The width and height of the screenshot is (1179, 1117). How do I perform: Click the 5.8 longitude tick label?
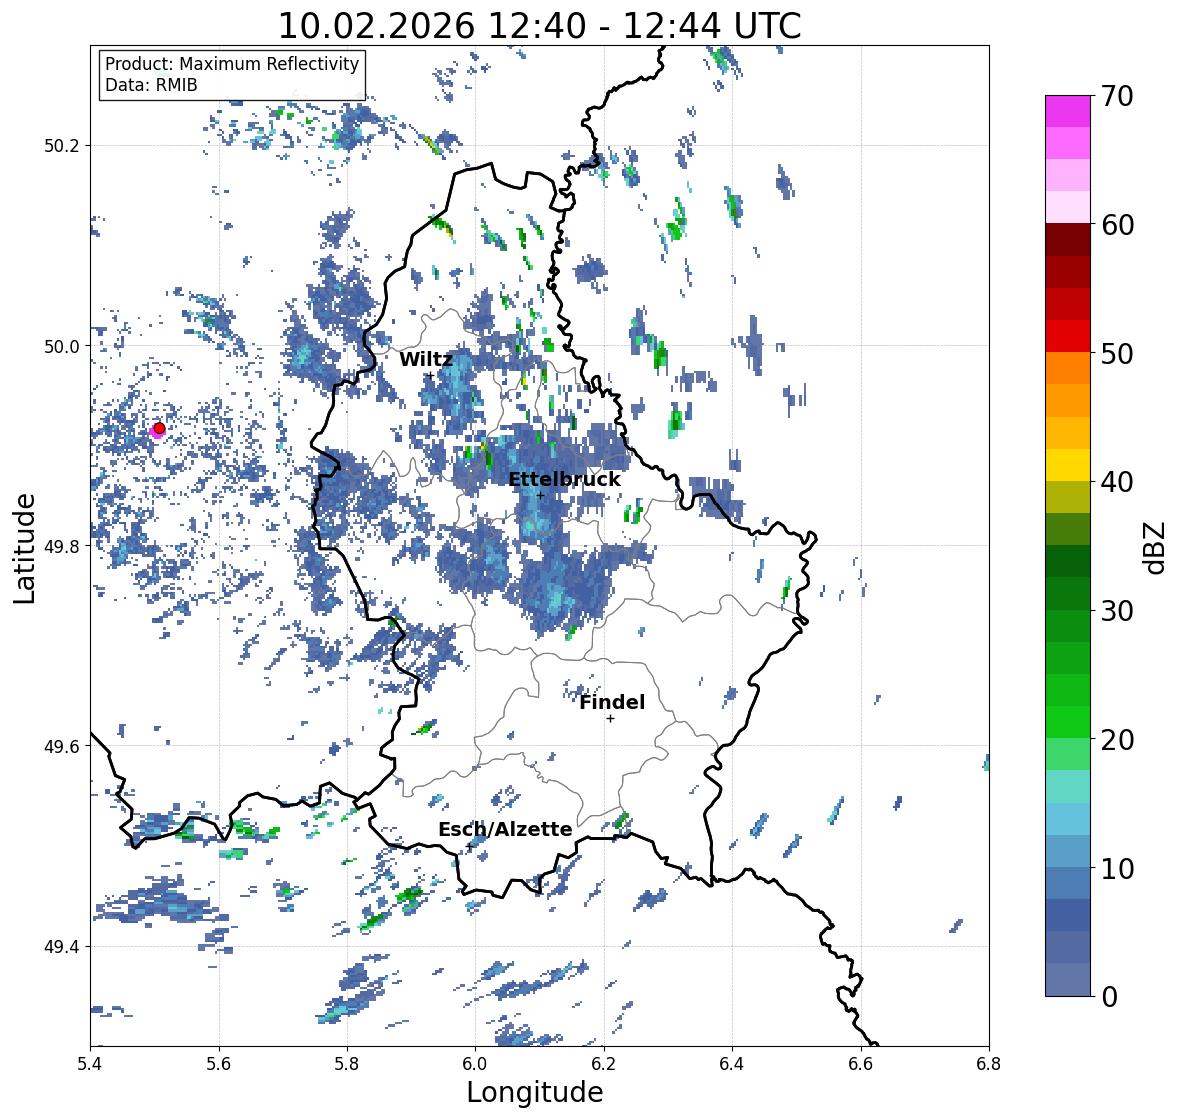(x=347, y=1063)
